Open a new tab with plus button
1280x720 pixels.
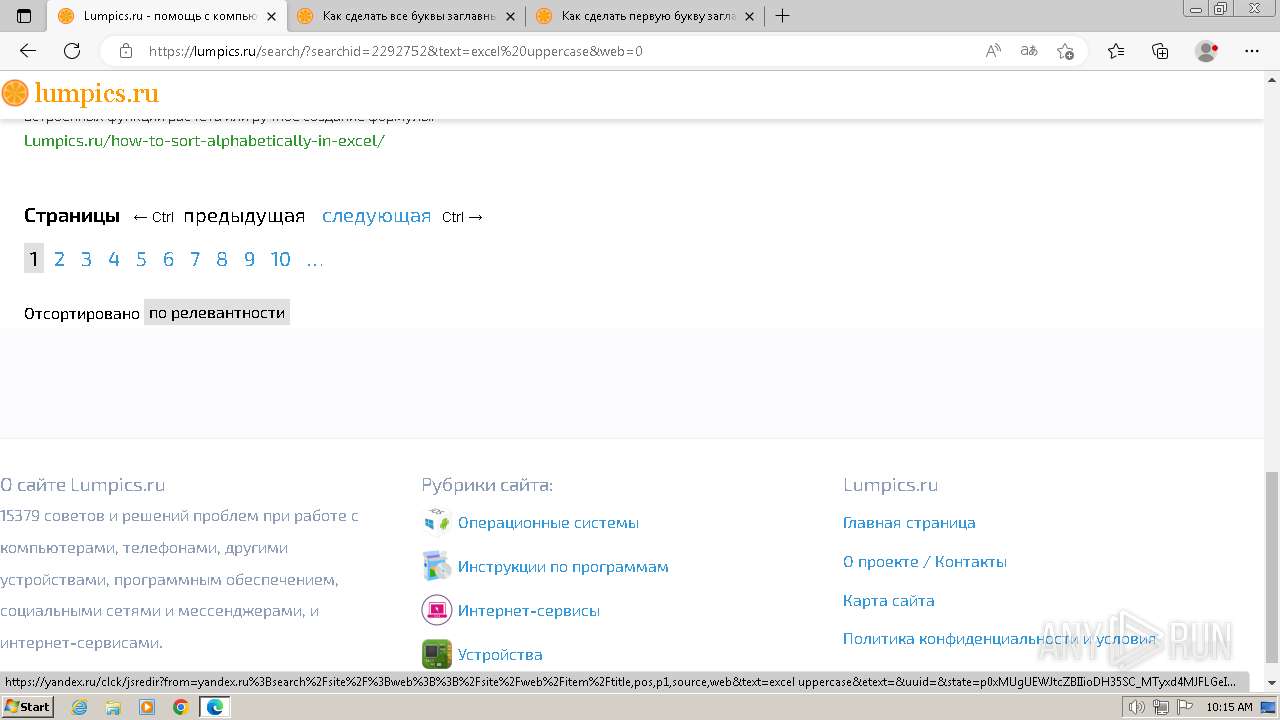(782, 16)
